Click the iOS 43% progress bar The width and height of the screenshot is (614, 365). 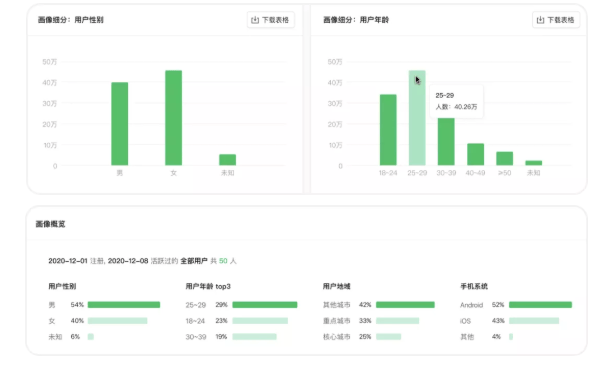click(534, 321)
